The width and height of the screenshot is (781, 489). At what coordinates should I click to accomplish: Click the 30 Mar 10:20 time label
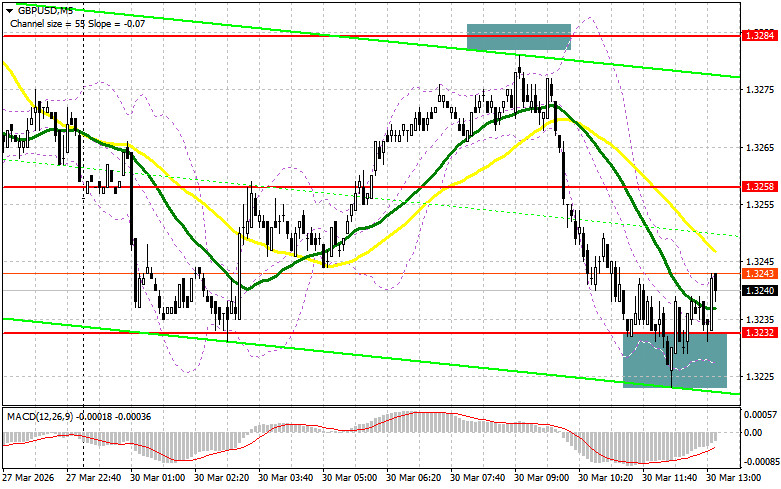[605, 478]
